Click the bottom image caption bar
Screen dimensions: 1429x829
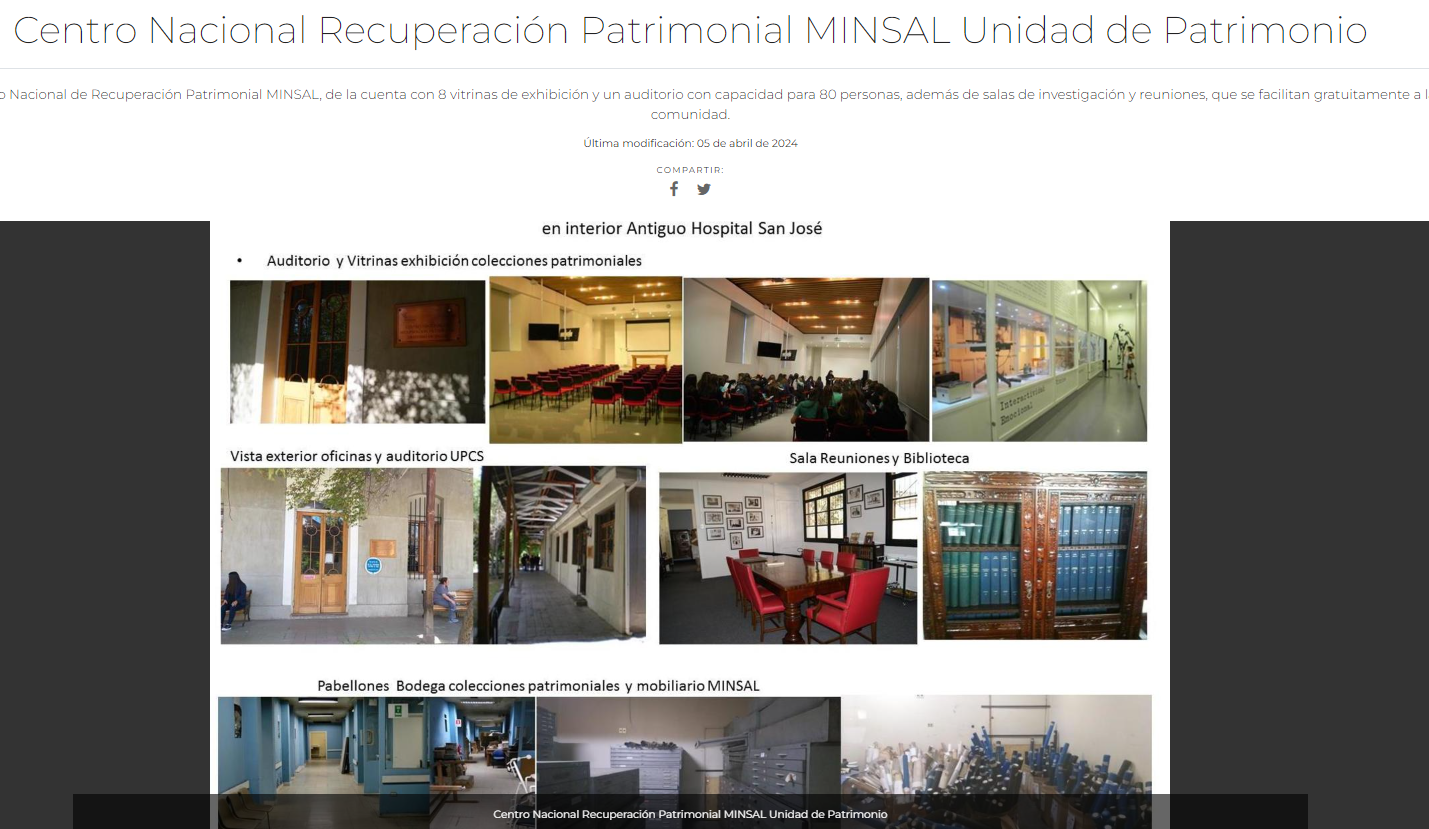coord(690,813)
